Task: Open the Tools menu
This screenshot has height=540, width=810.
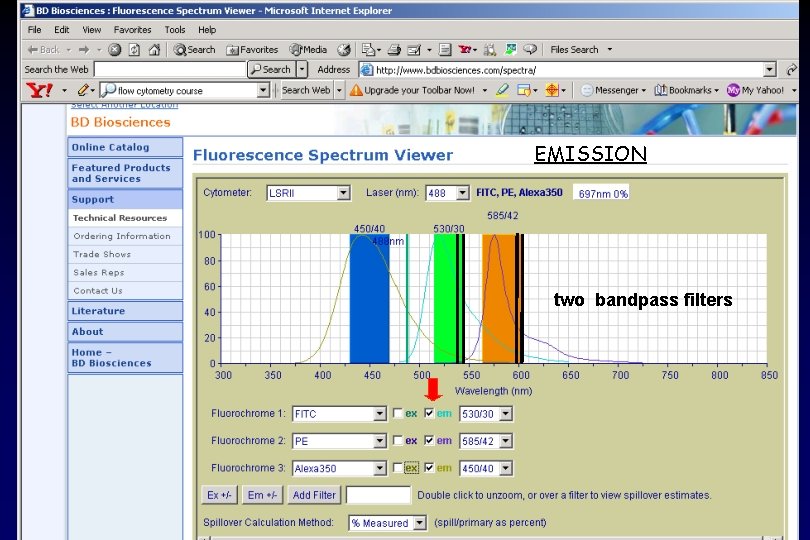Action: [x=175, y=30]
